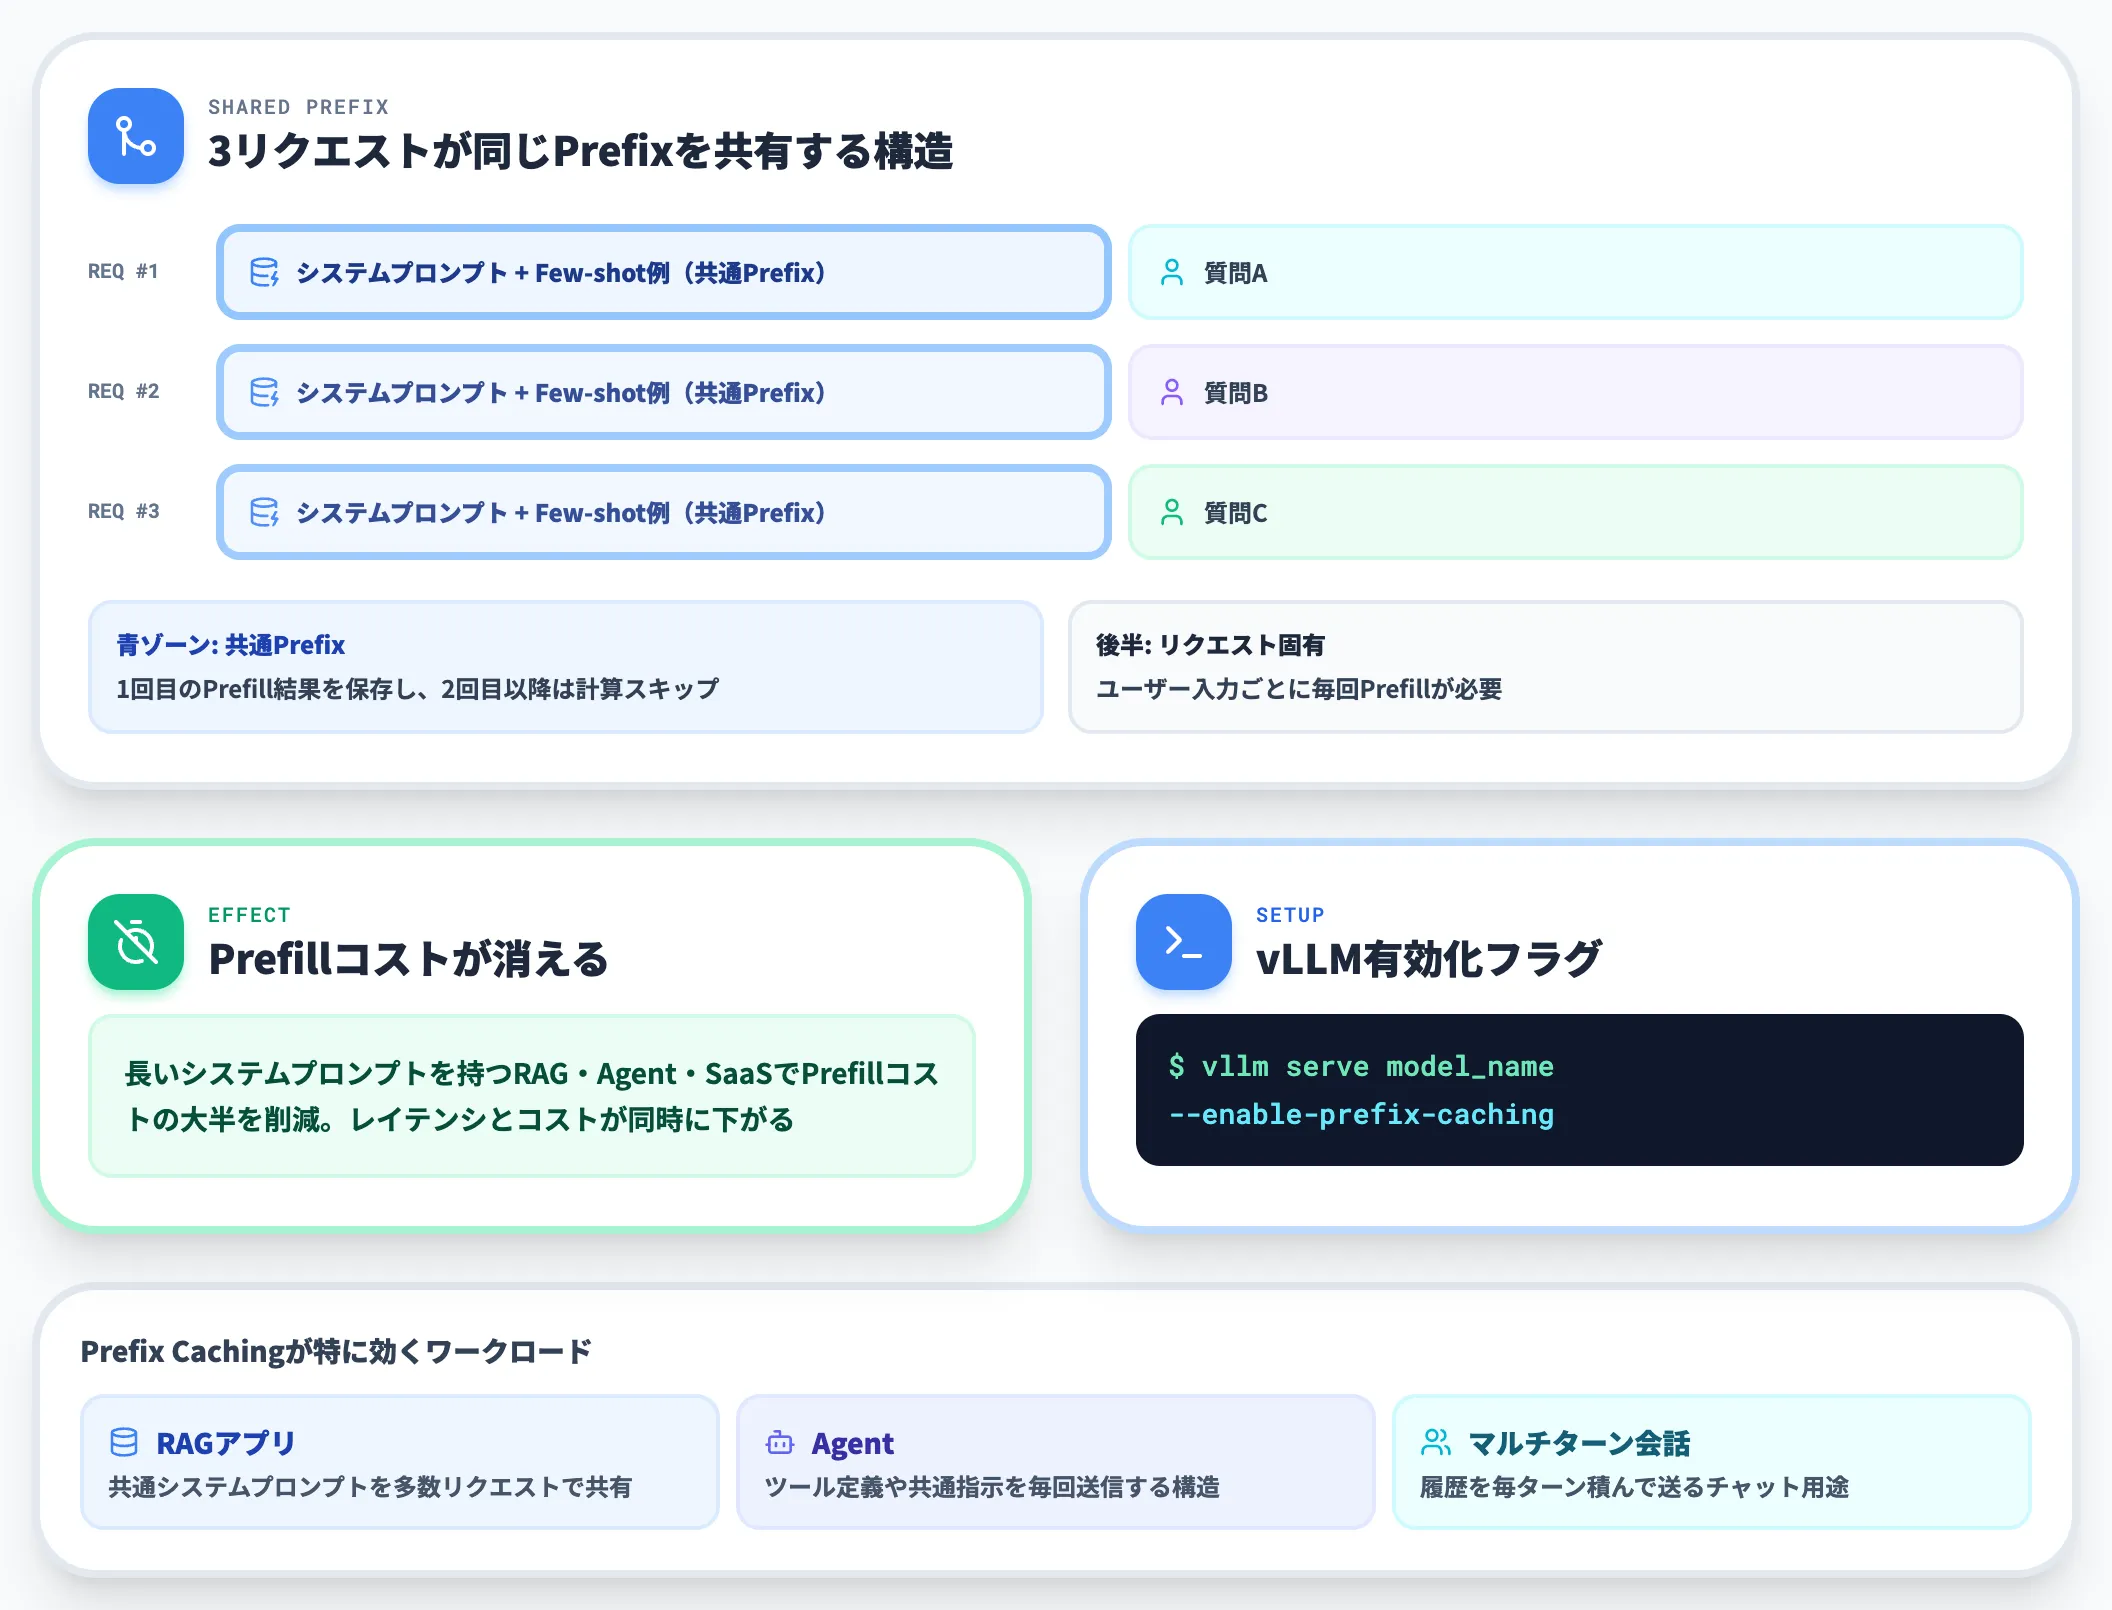Click the --enable-prefix-caching flag text
The width and height of the screenshot is (2112, 1610).
coord(1361,1115)
